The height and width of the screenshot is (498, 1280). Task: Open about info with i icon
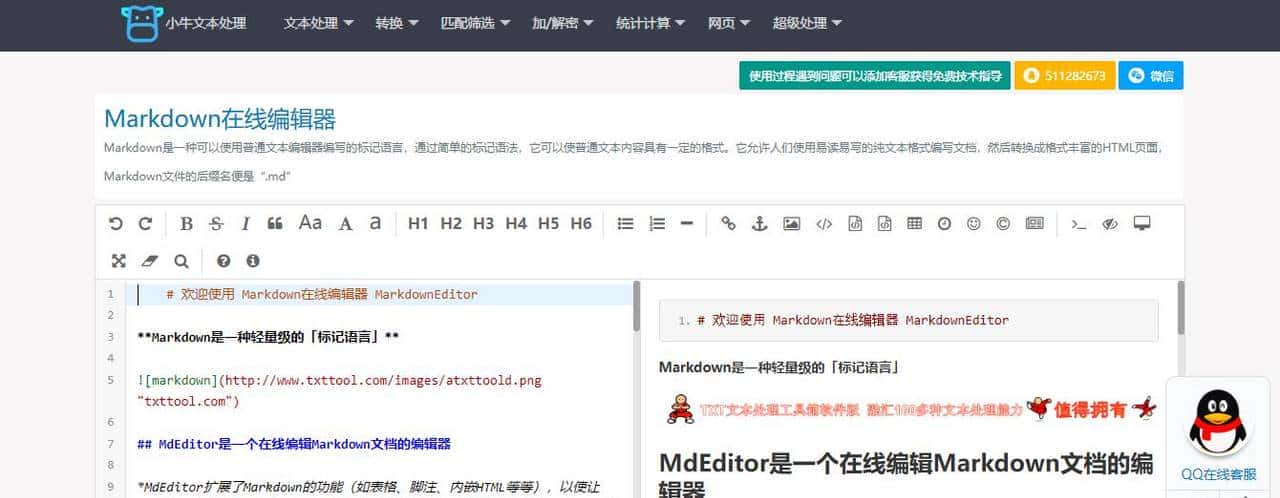point(253,261)
